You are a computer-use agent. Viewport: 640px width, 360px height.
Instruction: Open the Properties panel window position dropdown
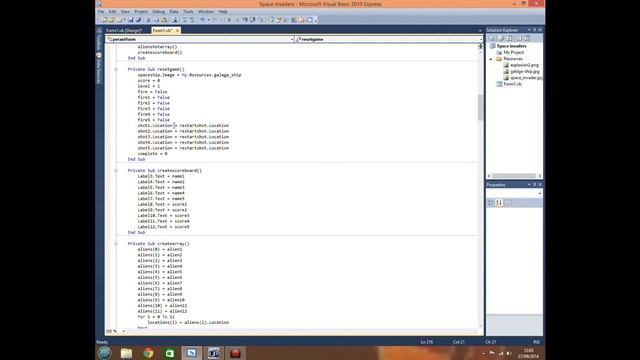(x=529, y=185)
